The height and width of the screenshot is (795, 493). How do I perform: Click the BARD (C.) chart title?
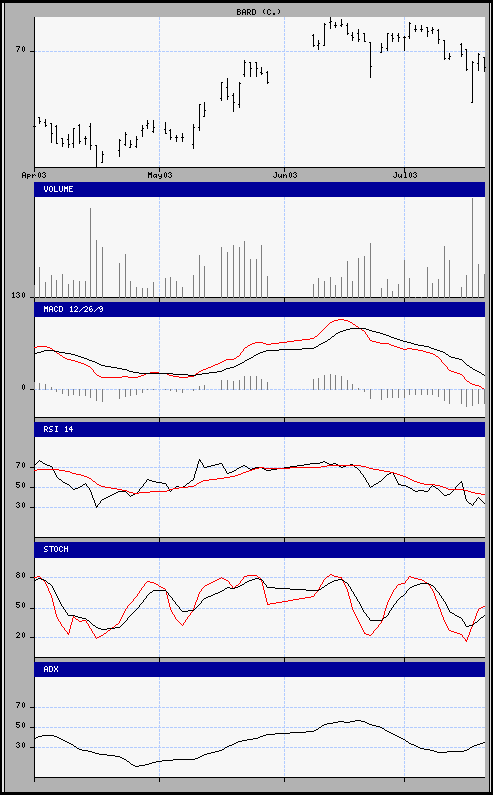[x=259, y=11]
